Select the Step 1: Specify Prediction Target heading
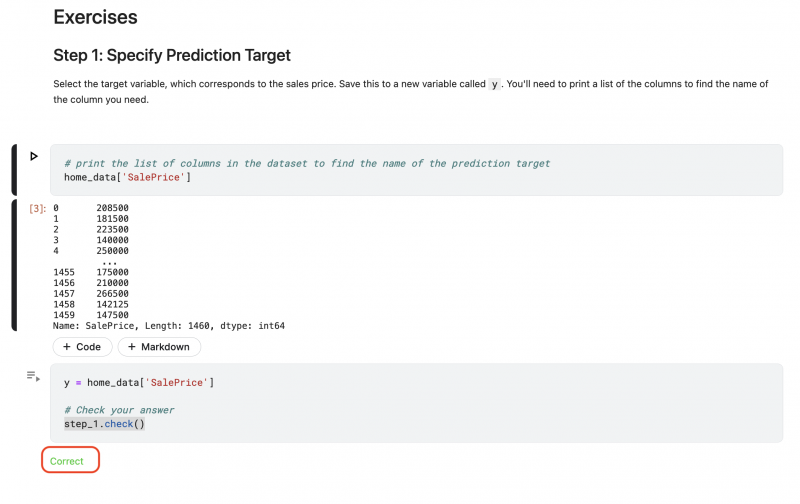Image resolution: width=800 pixels, height=504 pixels. (171, 55)
